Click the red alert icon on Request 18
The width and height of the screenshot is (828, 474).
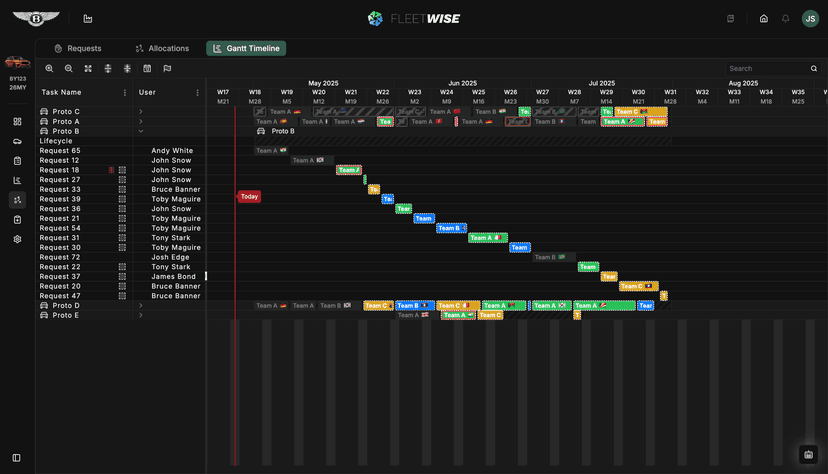point(111,170)
